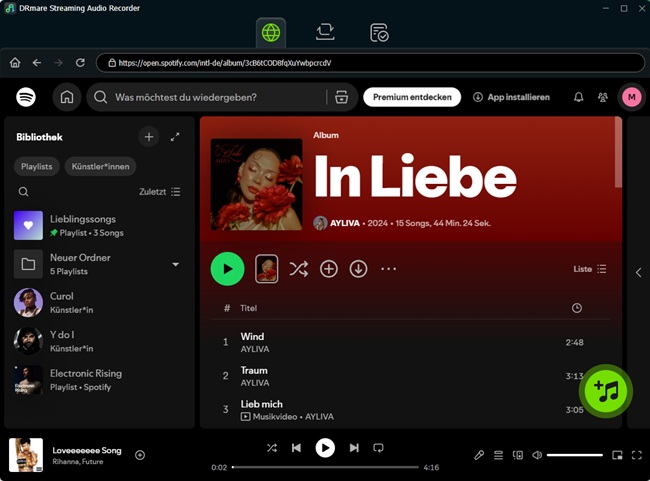Open Spotify home via house button
Viewport: 650px width, 481px height.
[x=67, y=97]
